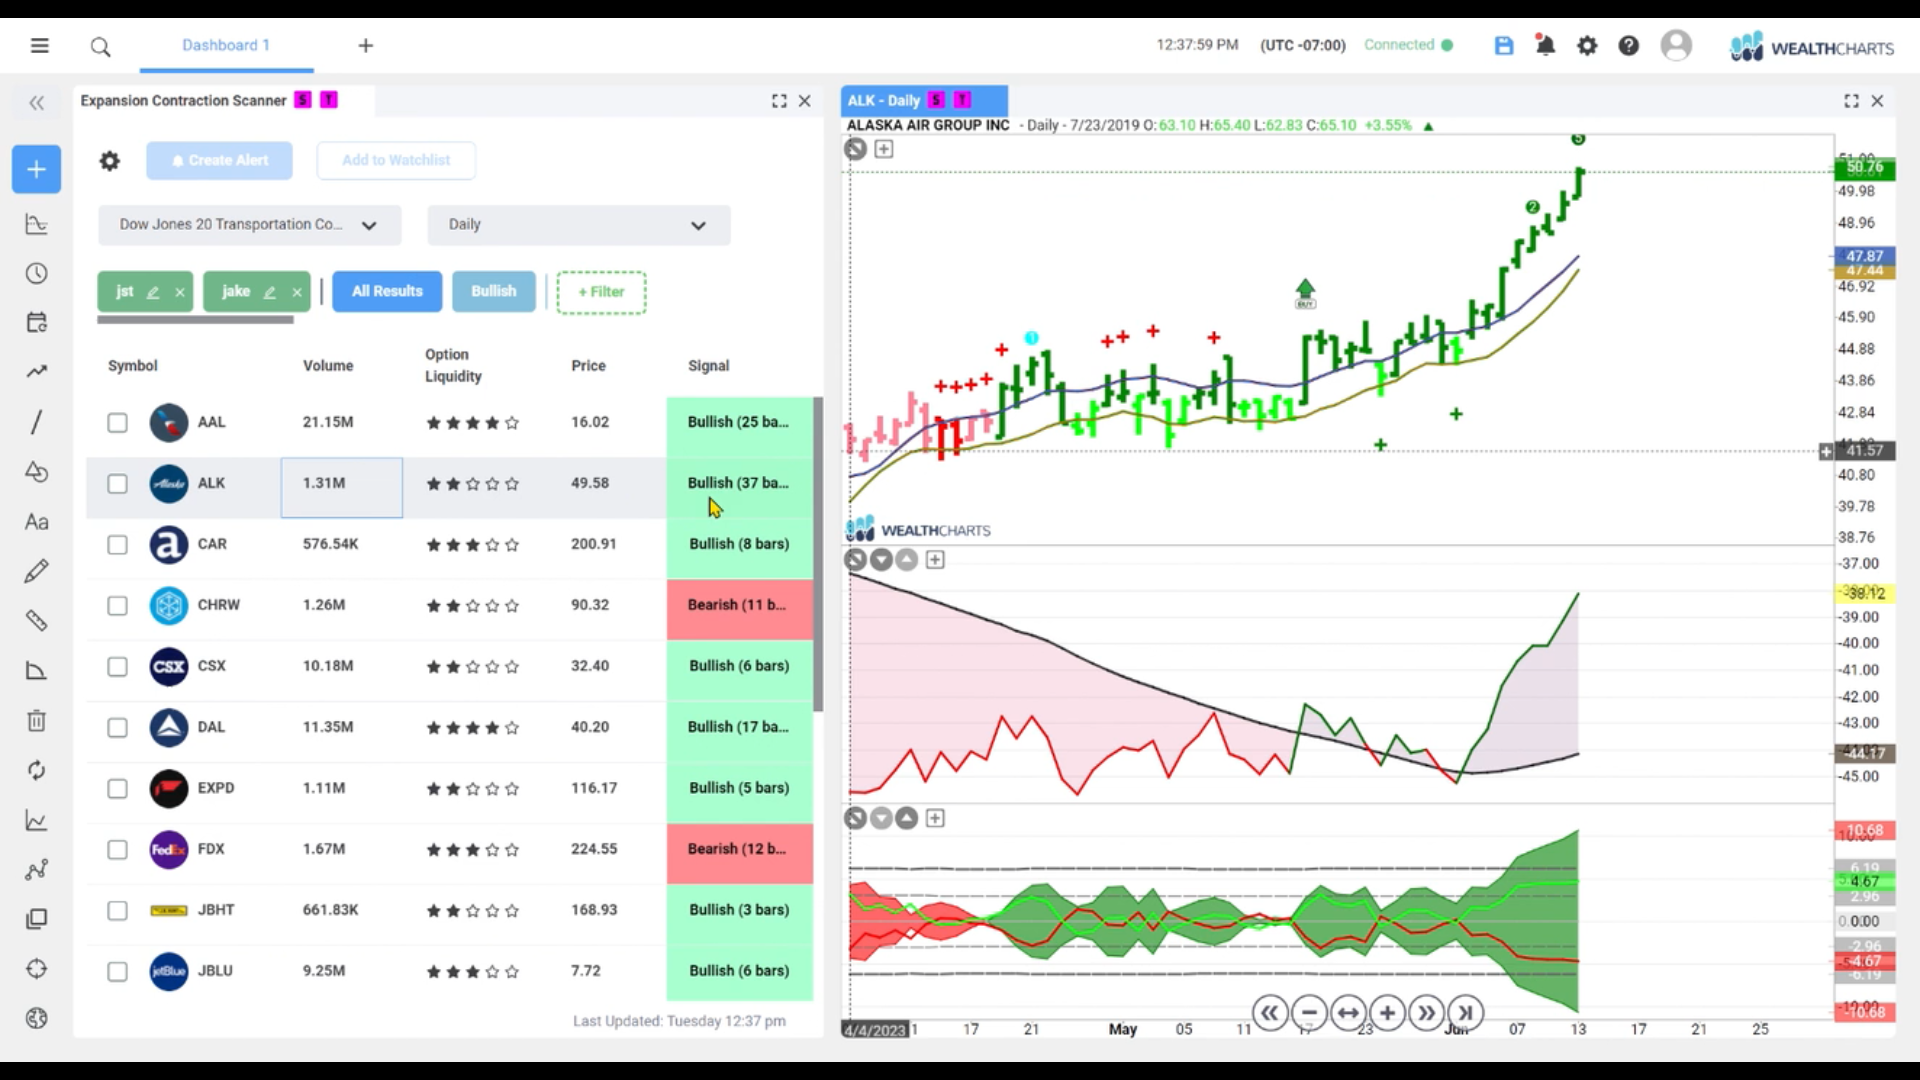Image resolution: width=1920 pixels, height=1080 pixels.
Task: Click the trash delete drawings icon
Action: 36,720
